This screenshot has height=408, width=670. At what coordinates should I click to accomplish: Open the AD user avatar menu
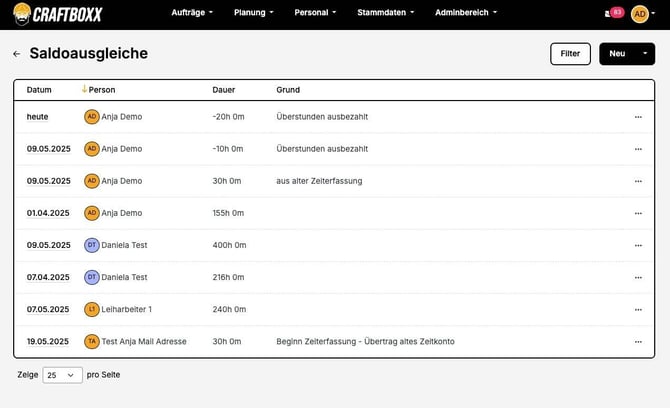pos(641,13)
